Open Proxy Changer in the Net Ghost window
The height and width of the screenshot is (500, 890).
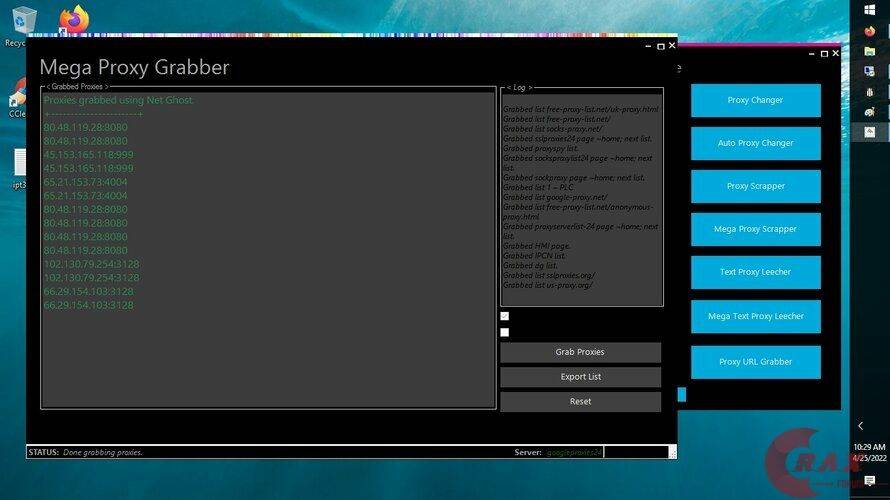tap(755, 100)
